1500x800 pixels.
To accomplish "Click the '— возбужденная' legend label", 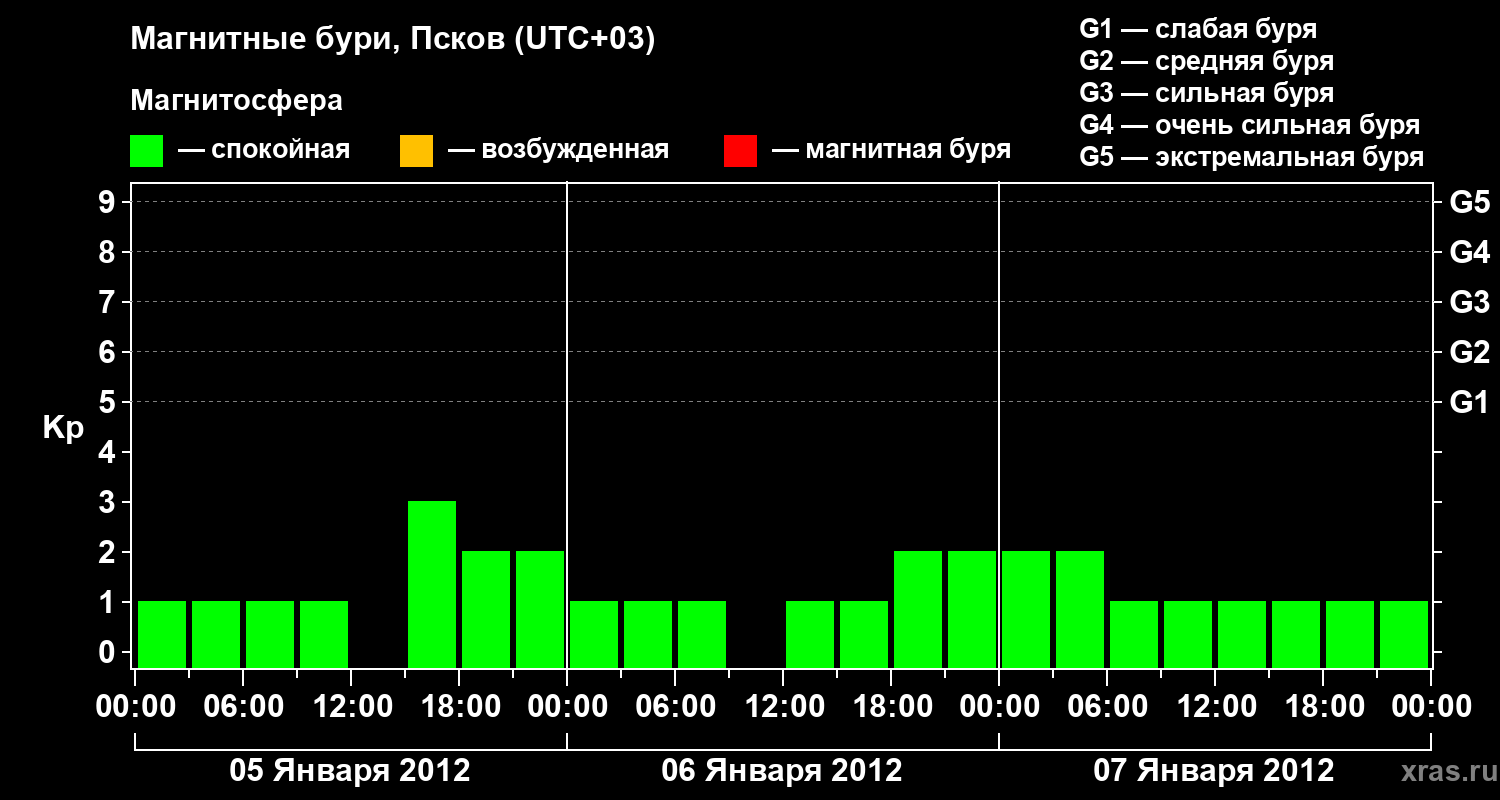I will click(558, 151).
